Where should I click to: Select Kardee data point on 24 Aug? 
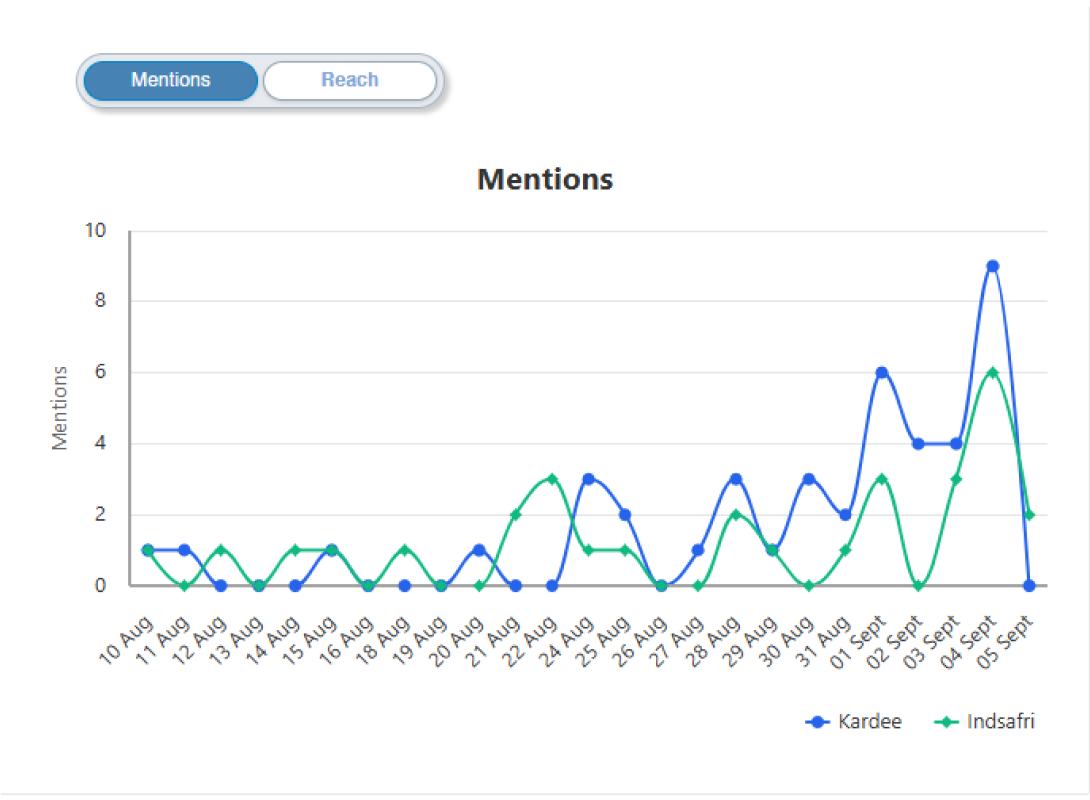[589, 479]
